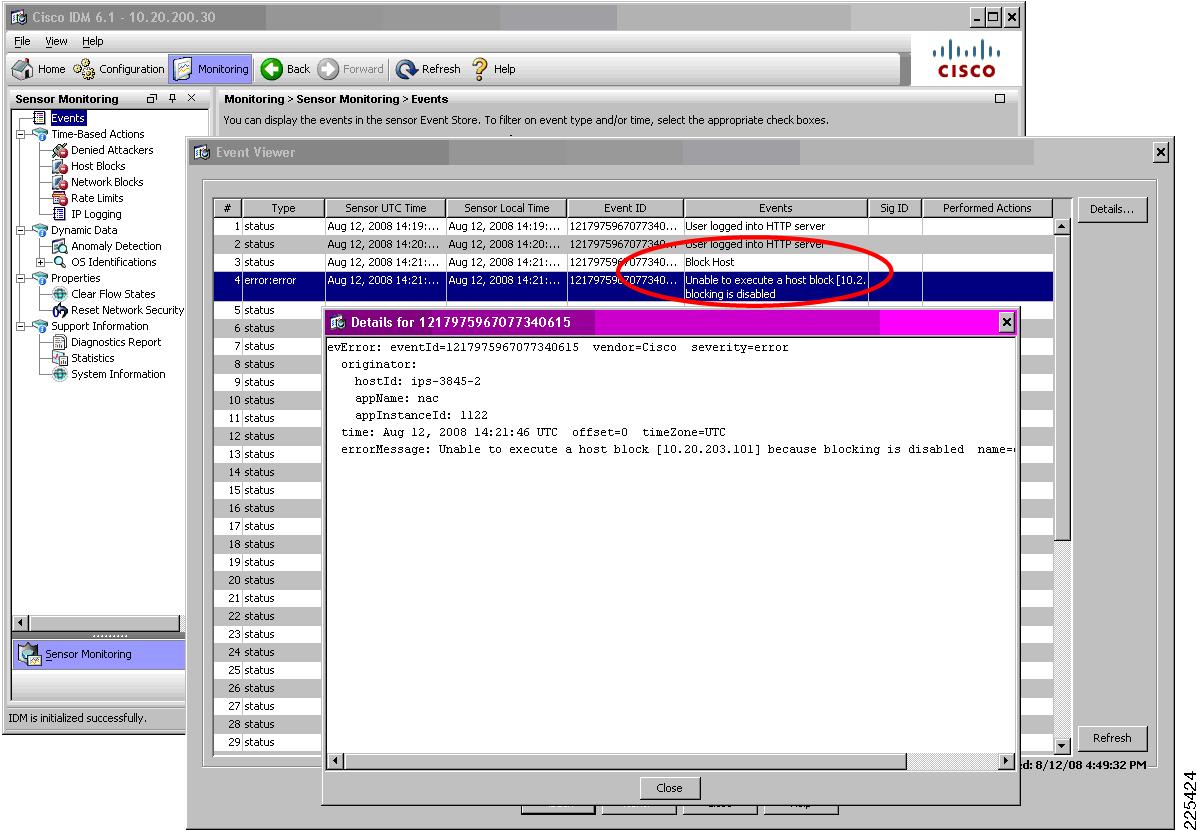Open Anomaly Detection tree item
Image resolution: width=1197 pixels, height=831 pixels.
(x=116, y=246)
